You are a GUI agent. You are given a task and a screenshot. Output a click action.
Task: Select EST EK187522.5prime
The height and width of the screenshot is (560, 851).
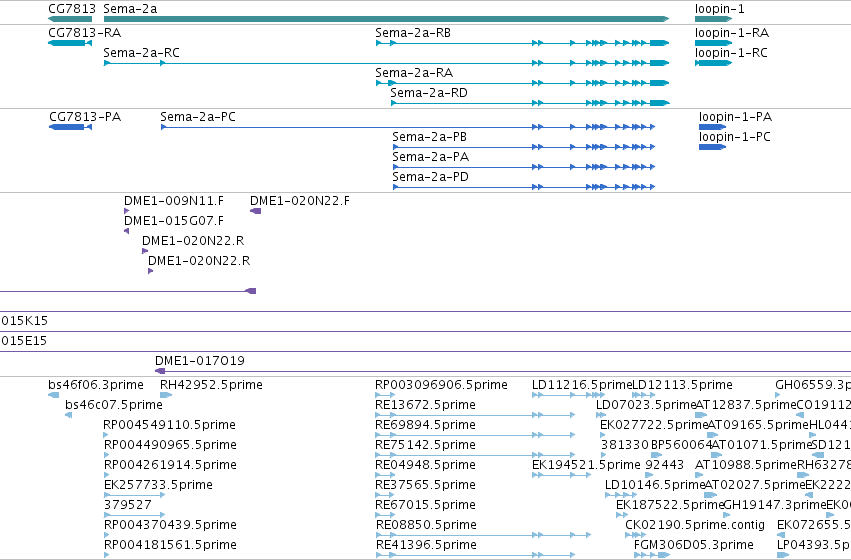coord(670,505)
